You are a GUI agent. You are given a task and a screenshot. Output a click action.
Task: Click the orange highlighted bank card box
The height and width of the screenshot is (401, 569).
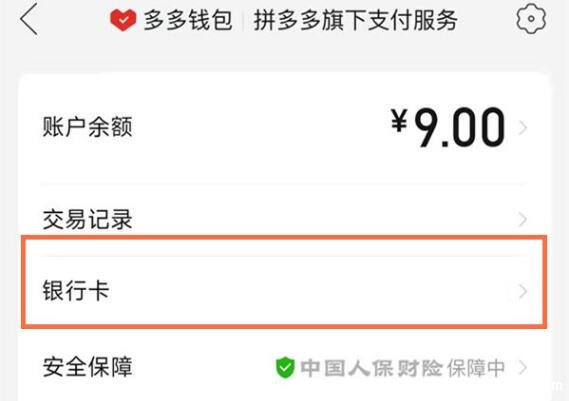[x=284, y=282]
